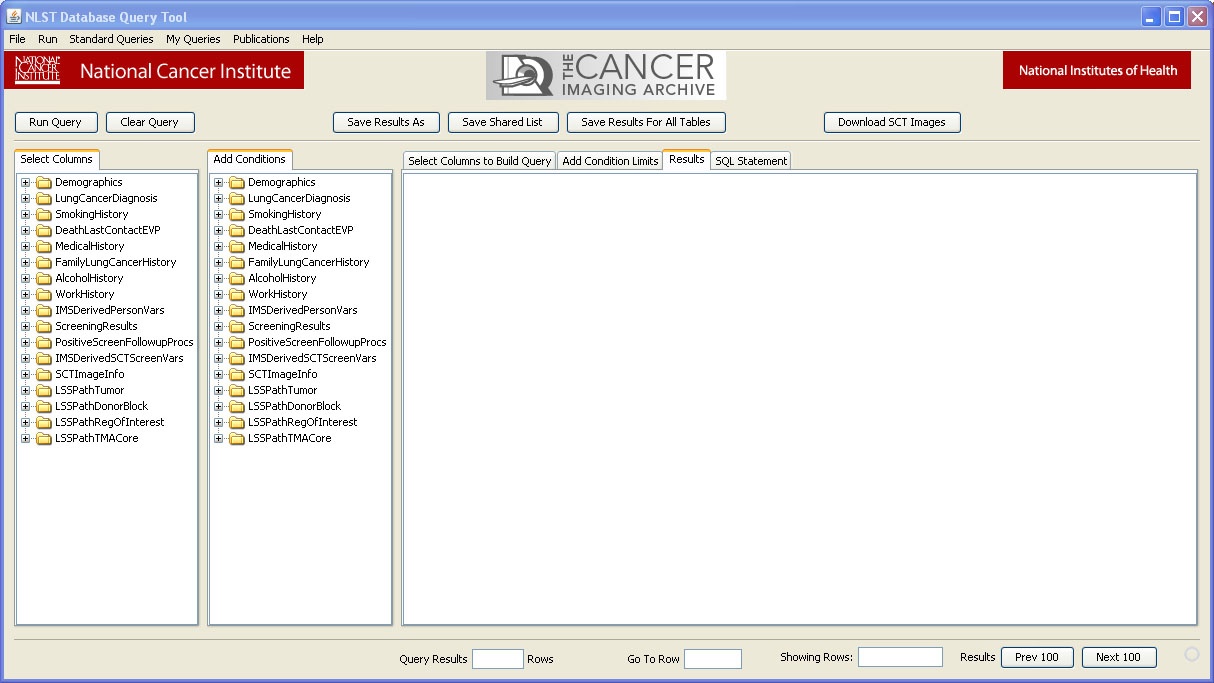
Task: Click ScreeningResults folder icon in Select Columns
Action: pos(43,327)
